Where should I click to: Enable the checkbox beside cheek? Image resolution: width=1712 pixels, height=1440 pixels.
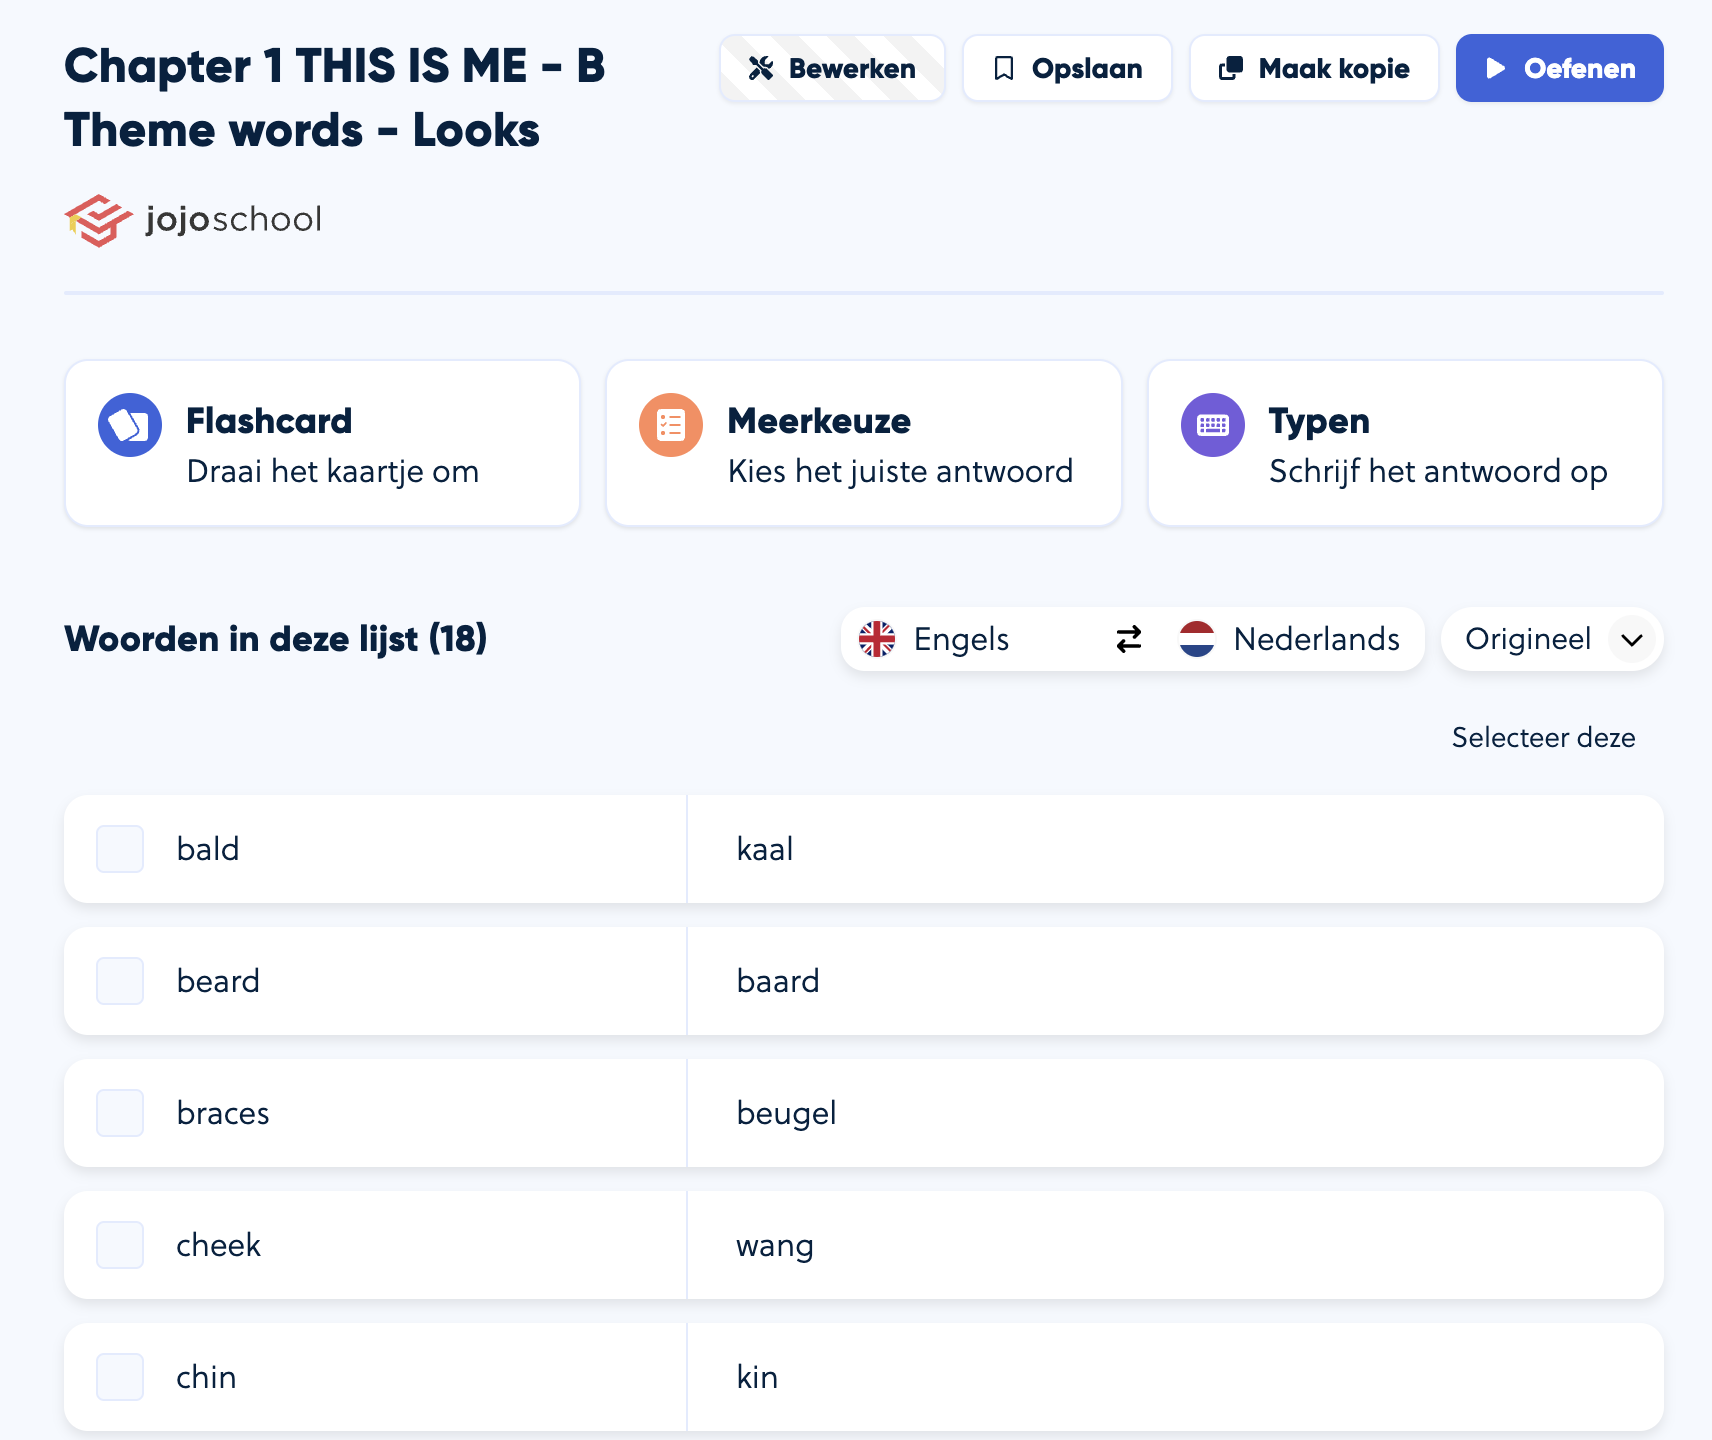[x=120, y=1245]
